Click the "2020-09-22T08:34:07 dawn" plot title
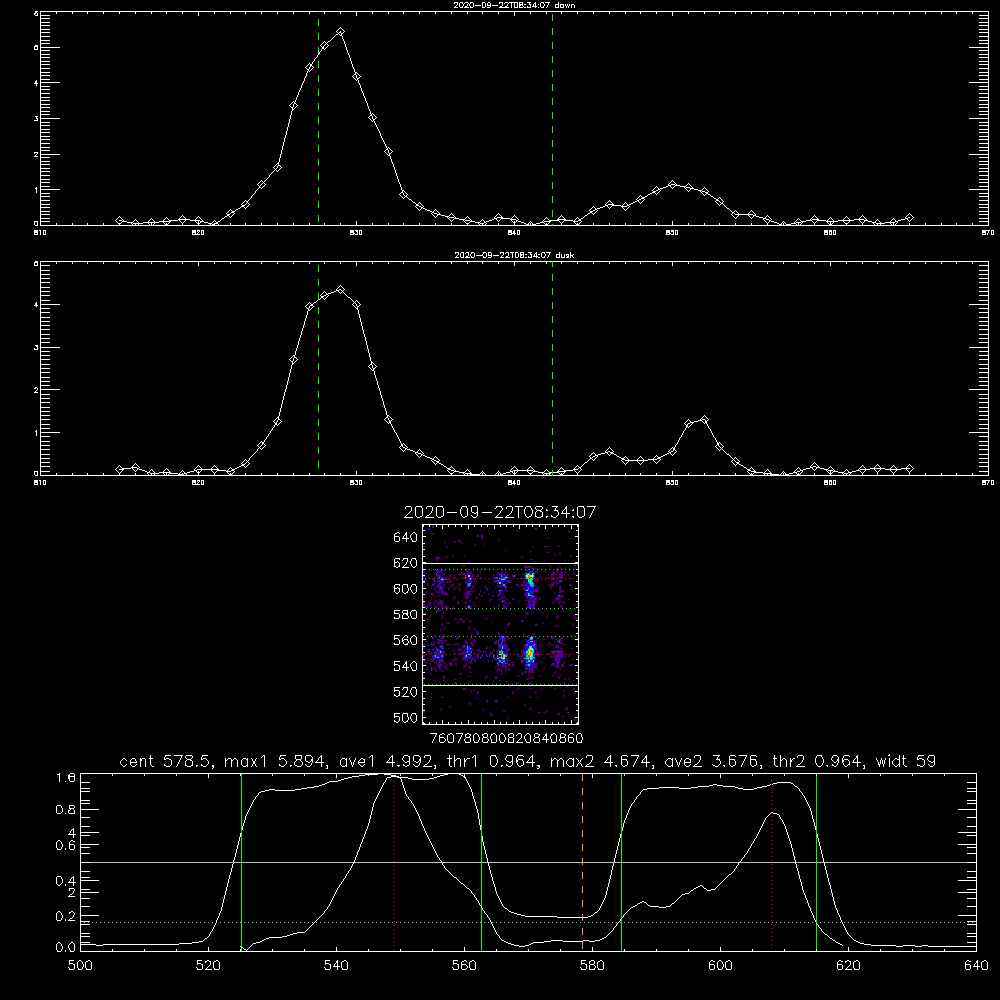Screen dimensions: 1000x1000 click(514, 5)
